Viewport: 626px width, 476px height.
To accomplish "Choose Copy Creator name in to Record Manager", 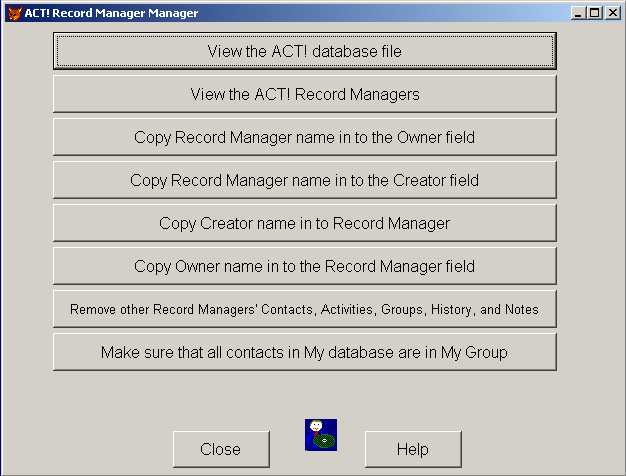I will (x=305, y=223).
